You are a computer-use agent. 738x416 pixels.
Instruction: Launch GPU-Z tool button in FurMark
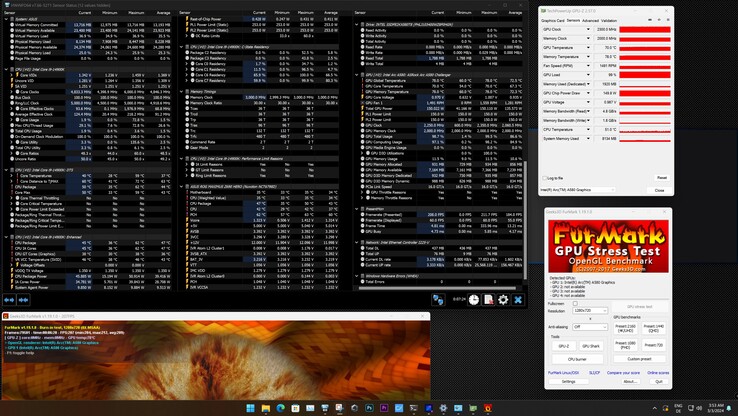click(x=563, y=346)
